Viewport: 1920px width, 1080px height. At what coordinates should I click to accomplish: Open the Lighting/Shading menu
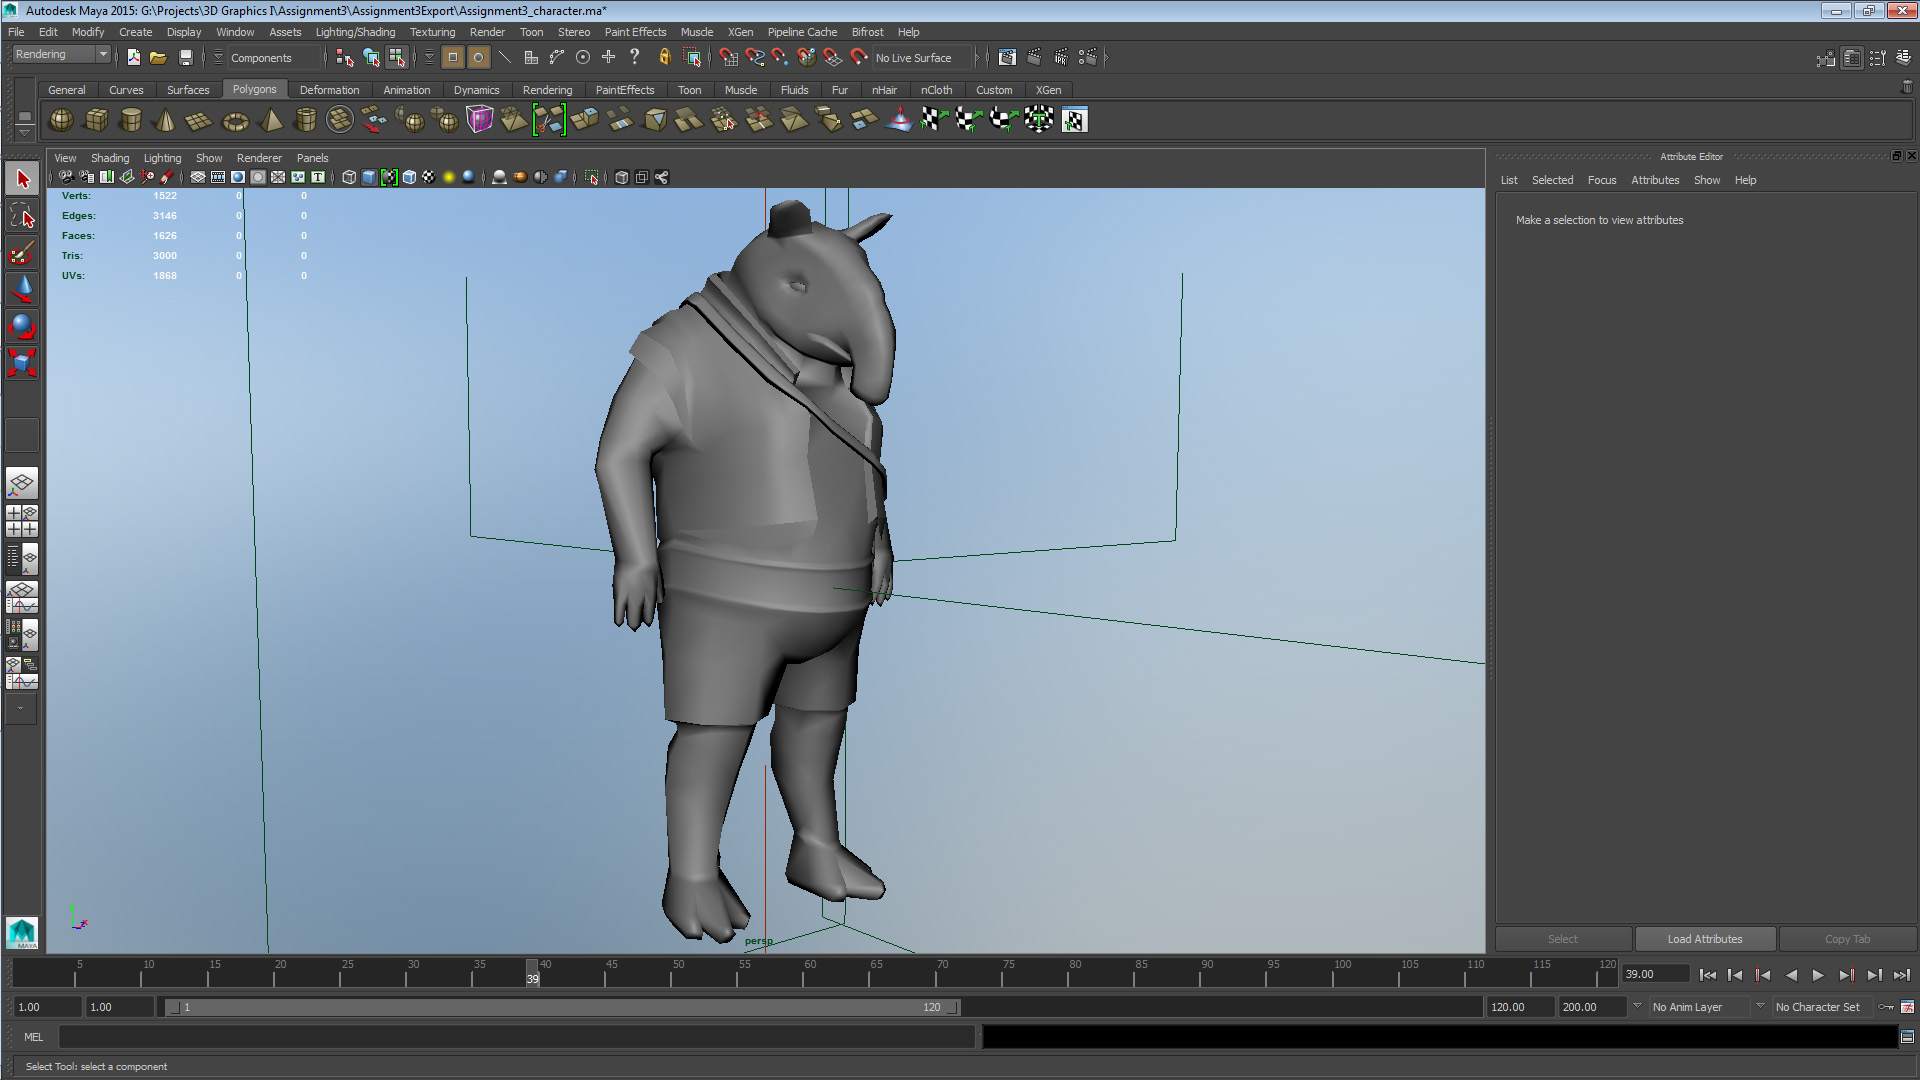coord(355,32)
